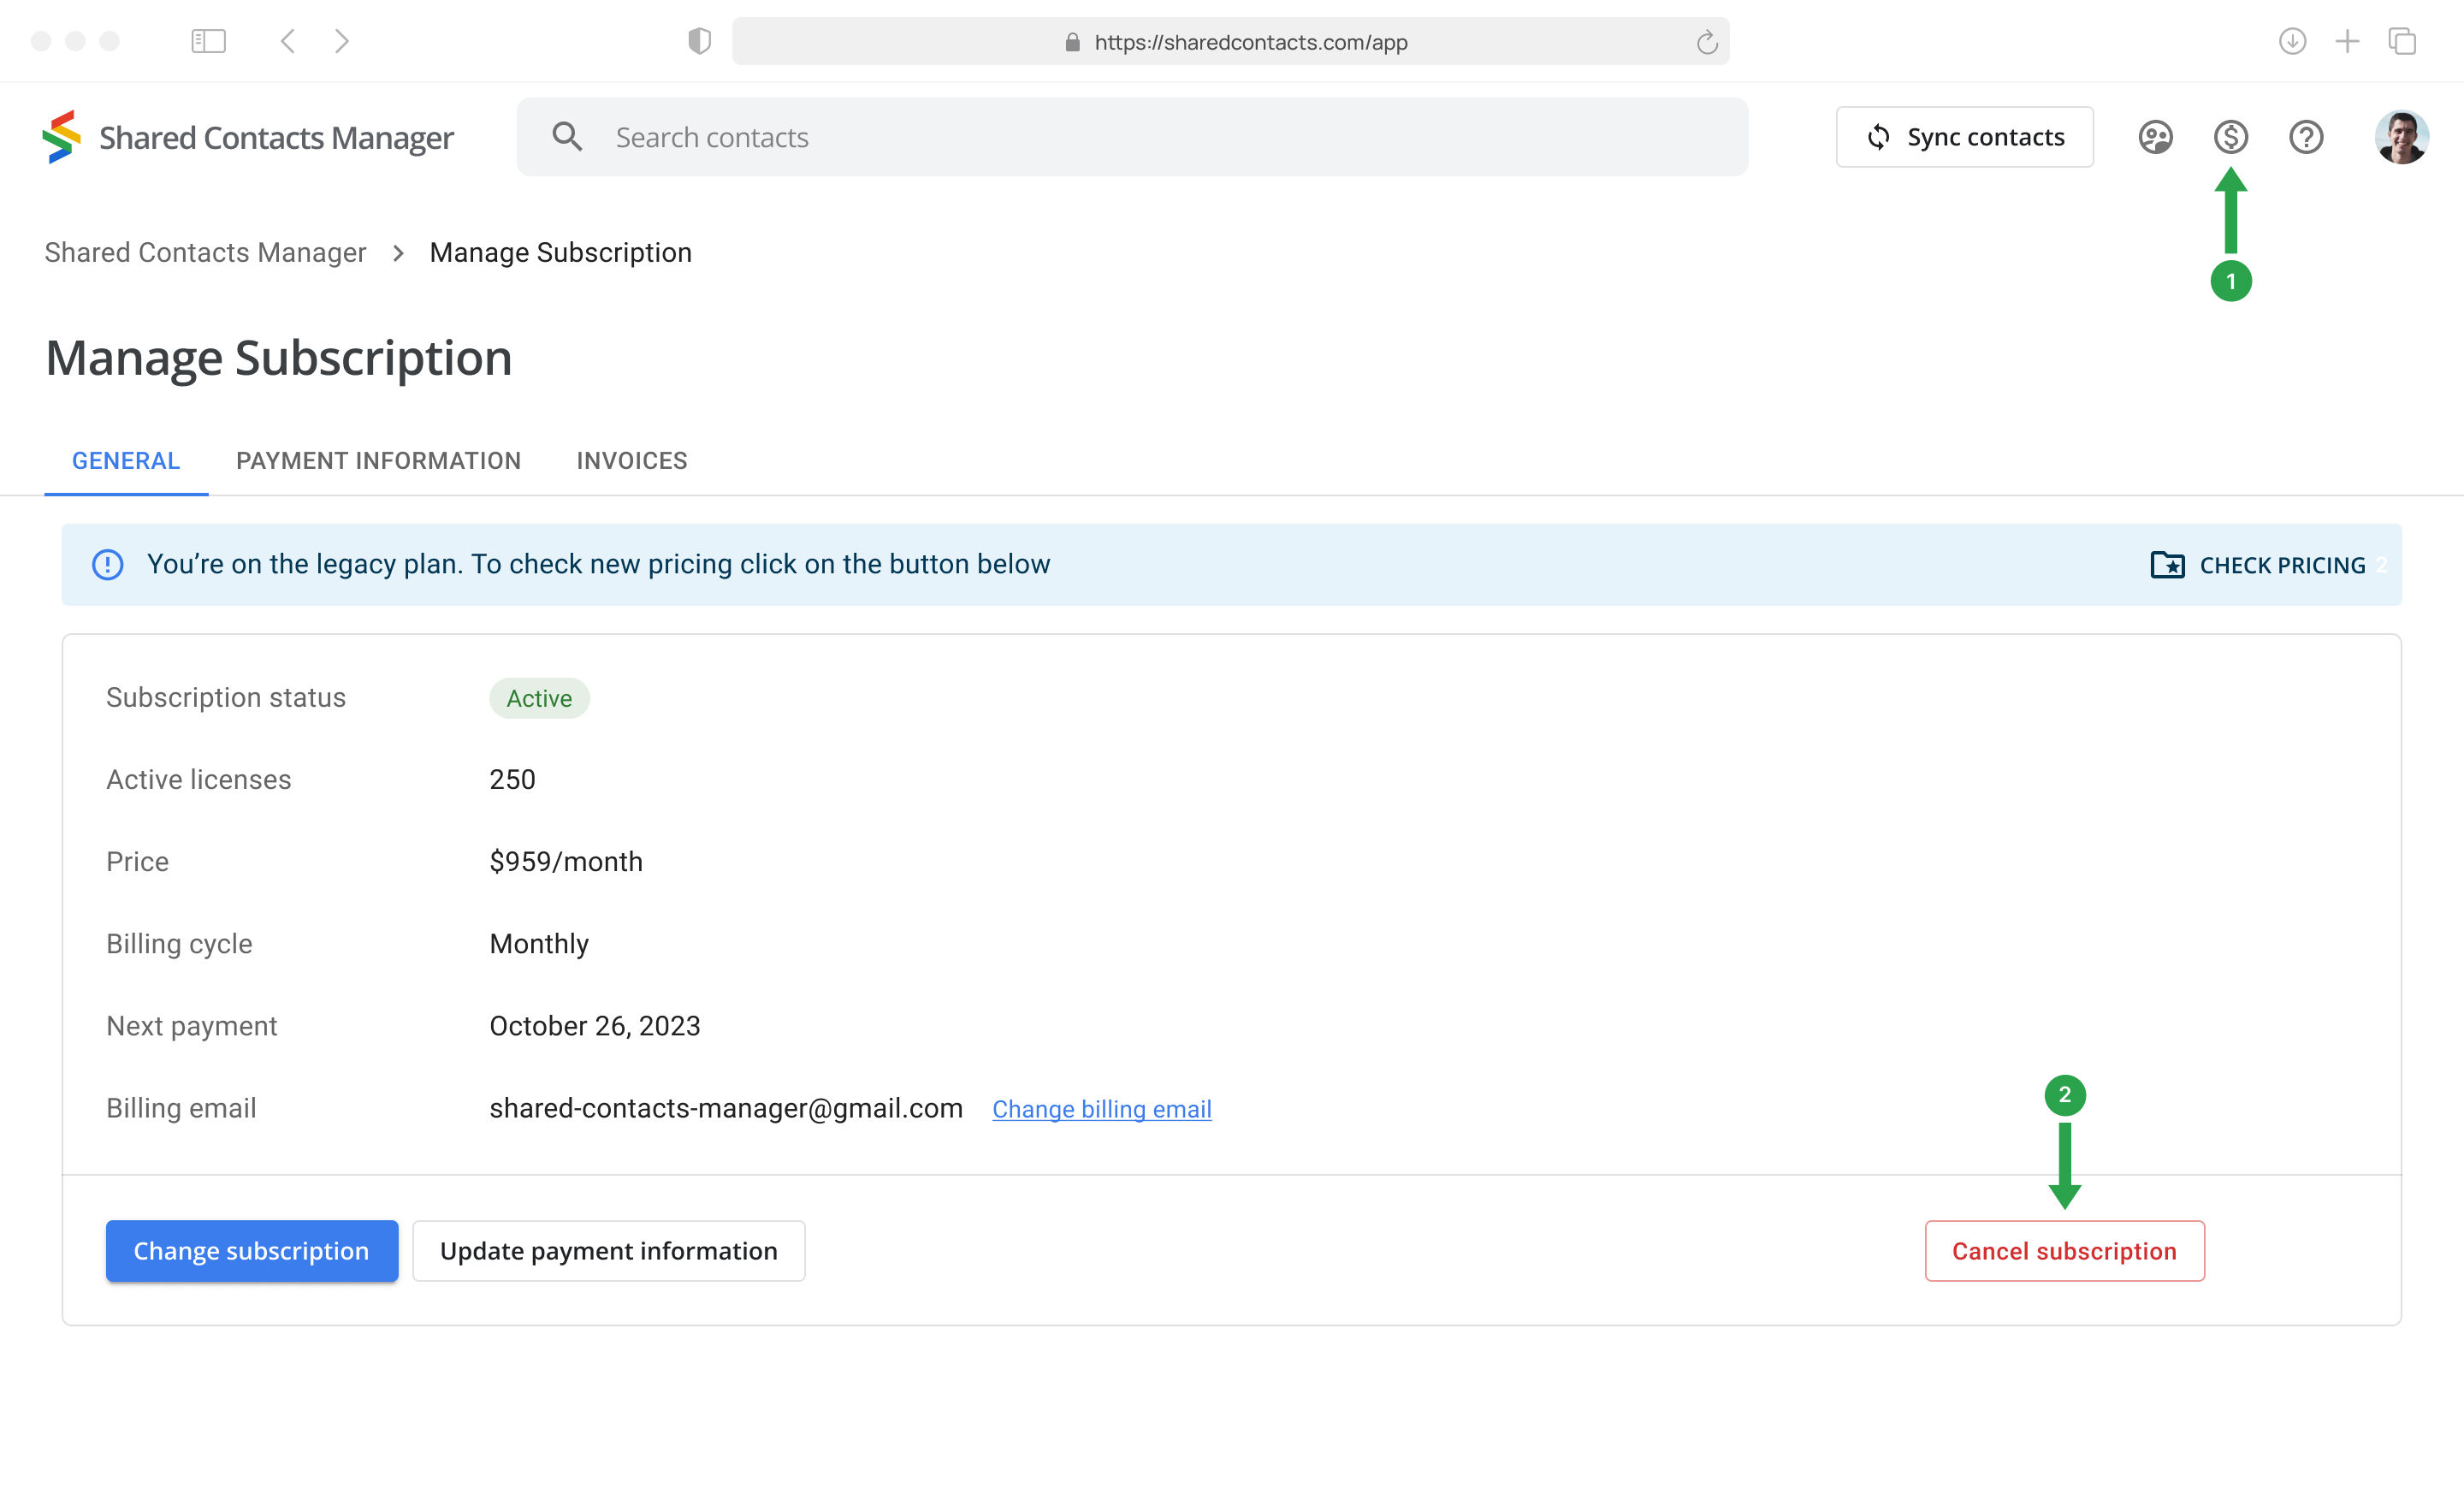Switch to the General tab

(126, 460)
